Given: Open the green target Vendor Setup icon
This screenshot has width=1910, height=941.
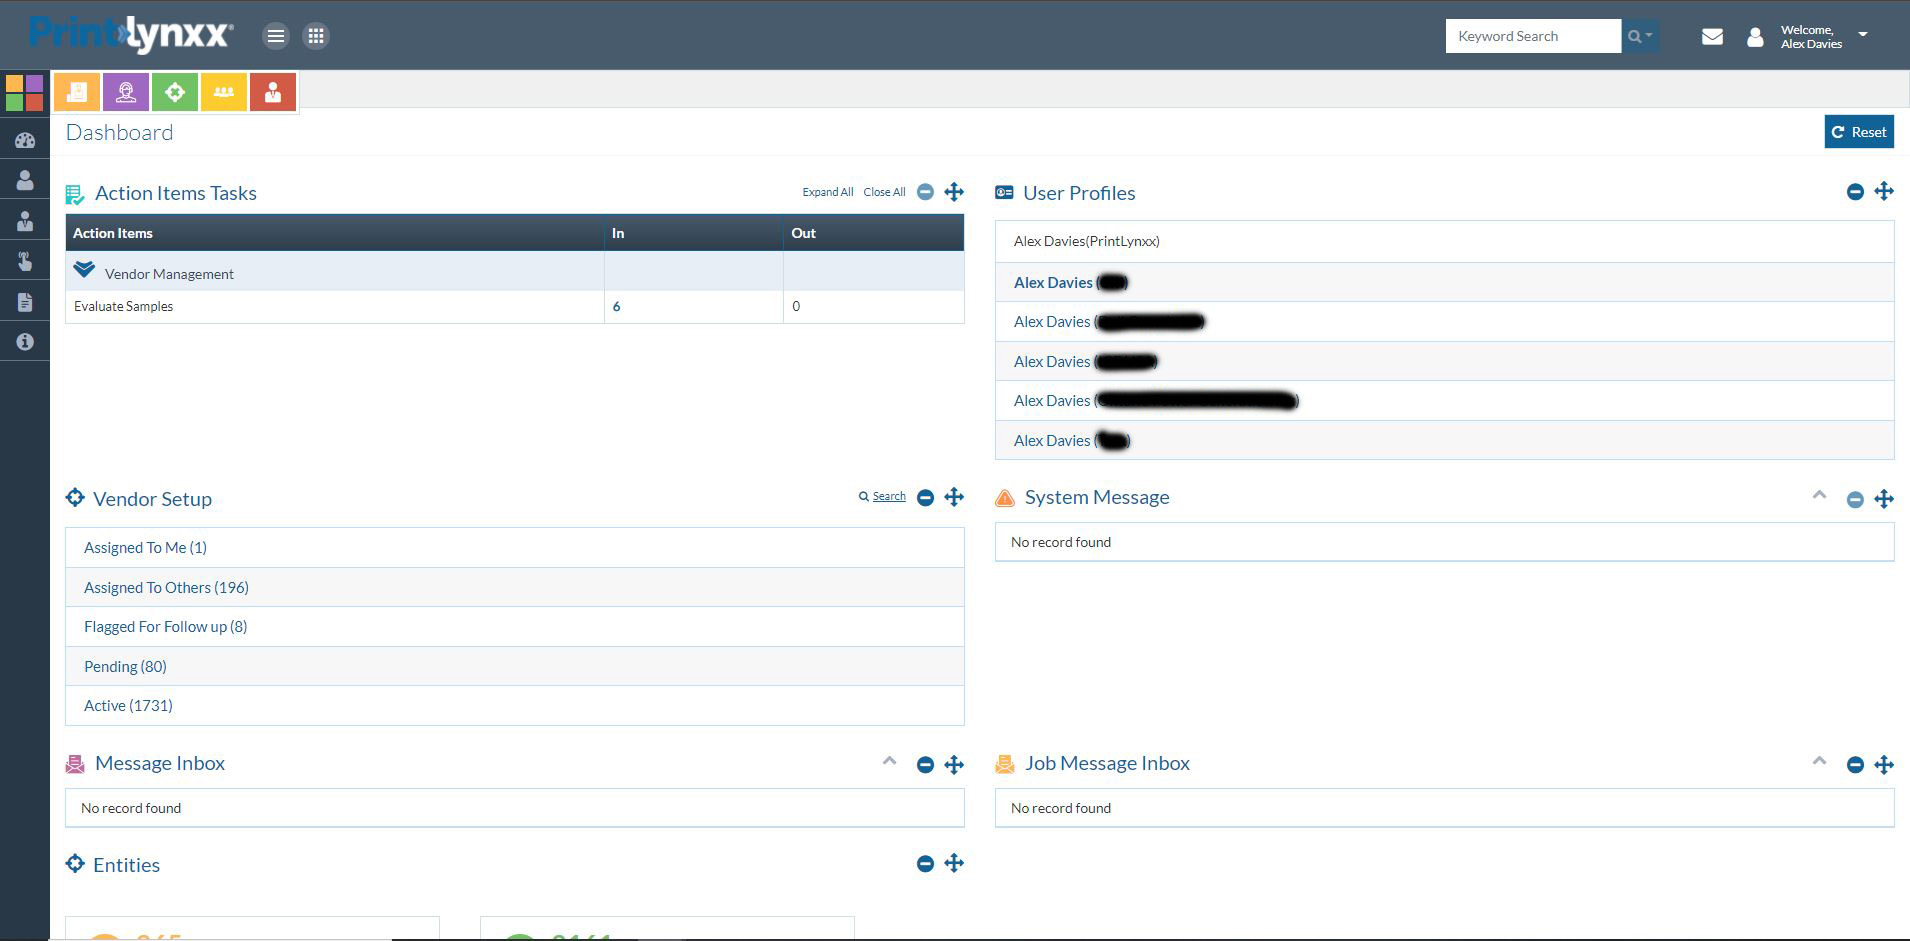Looking at the screenshot, I should point(175,91).
